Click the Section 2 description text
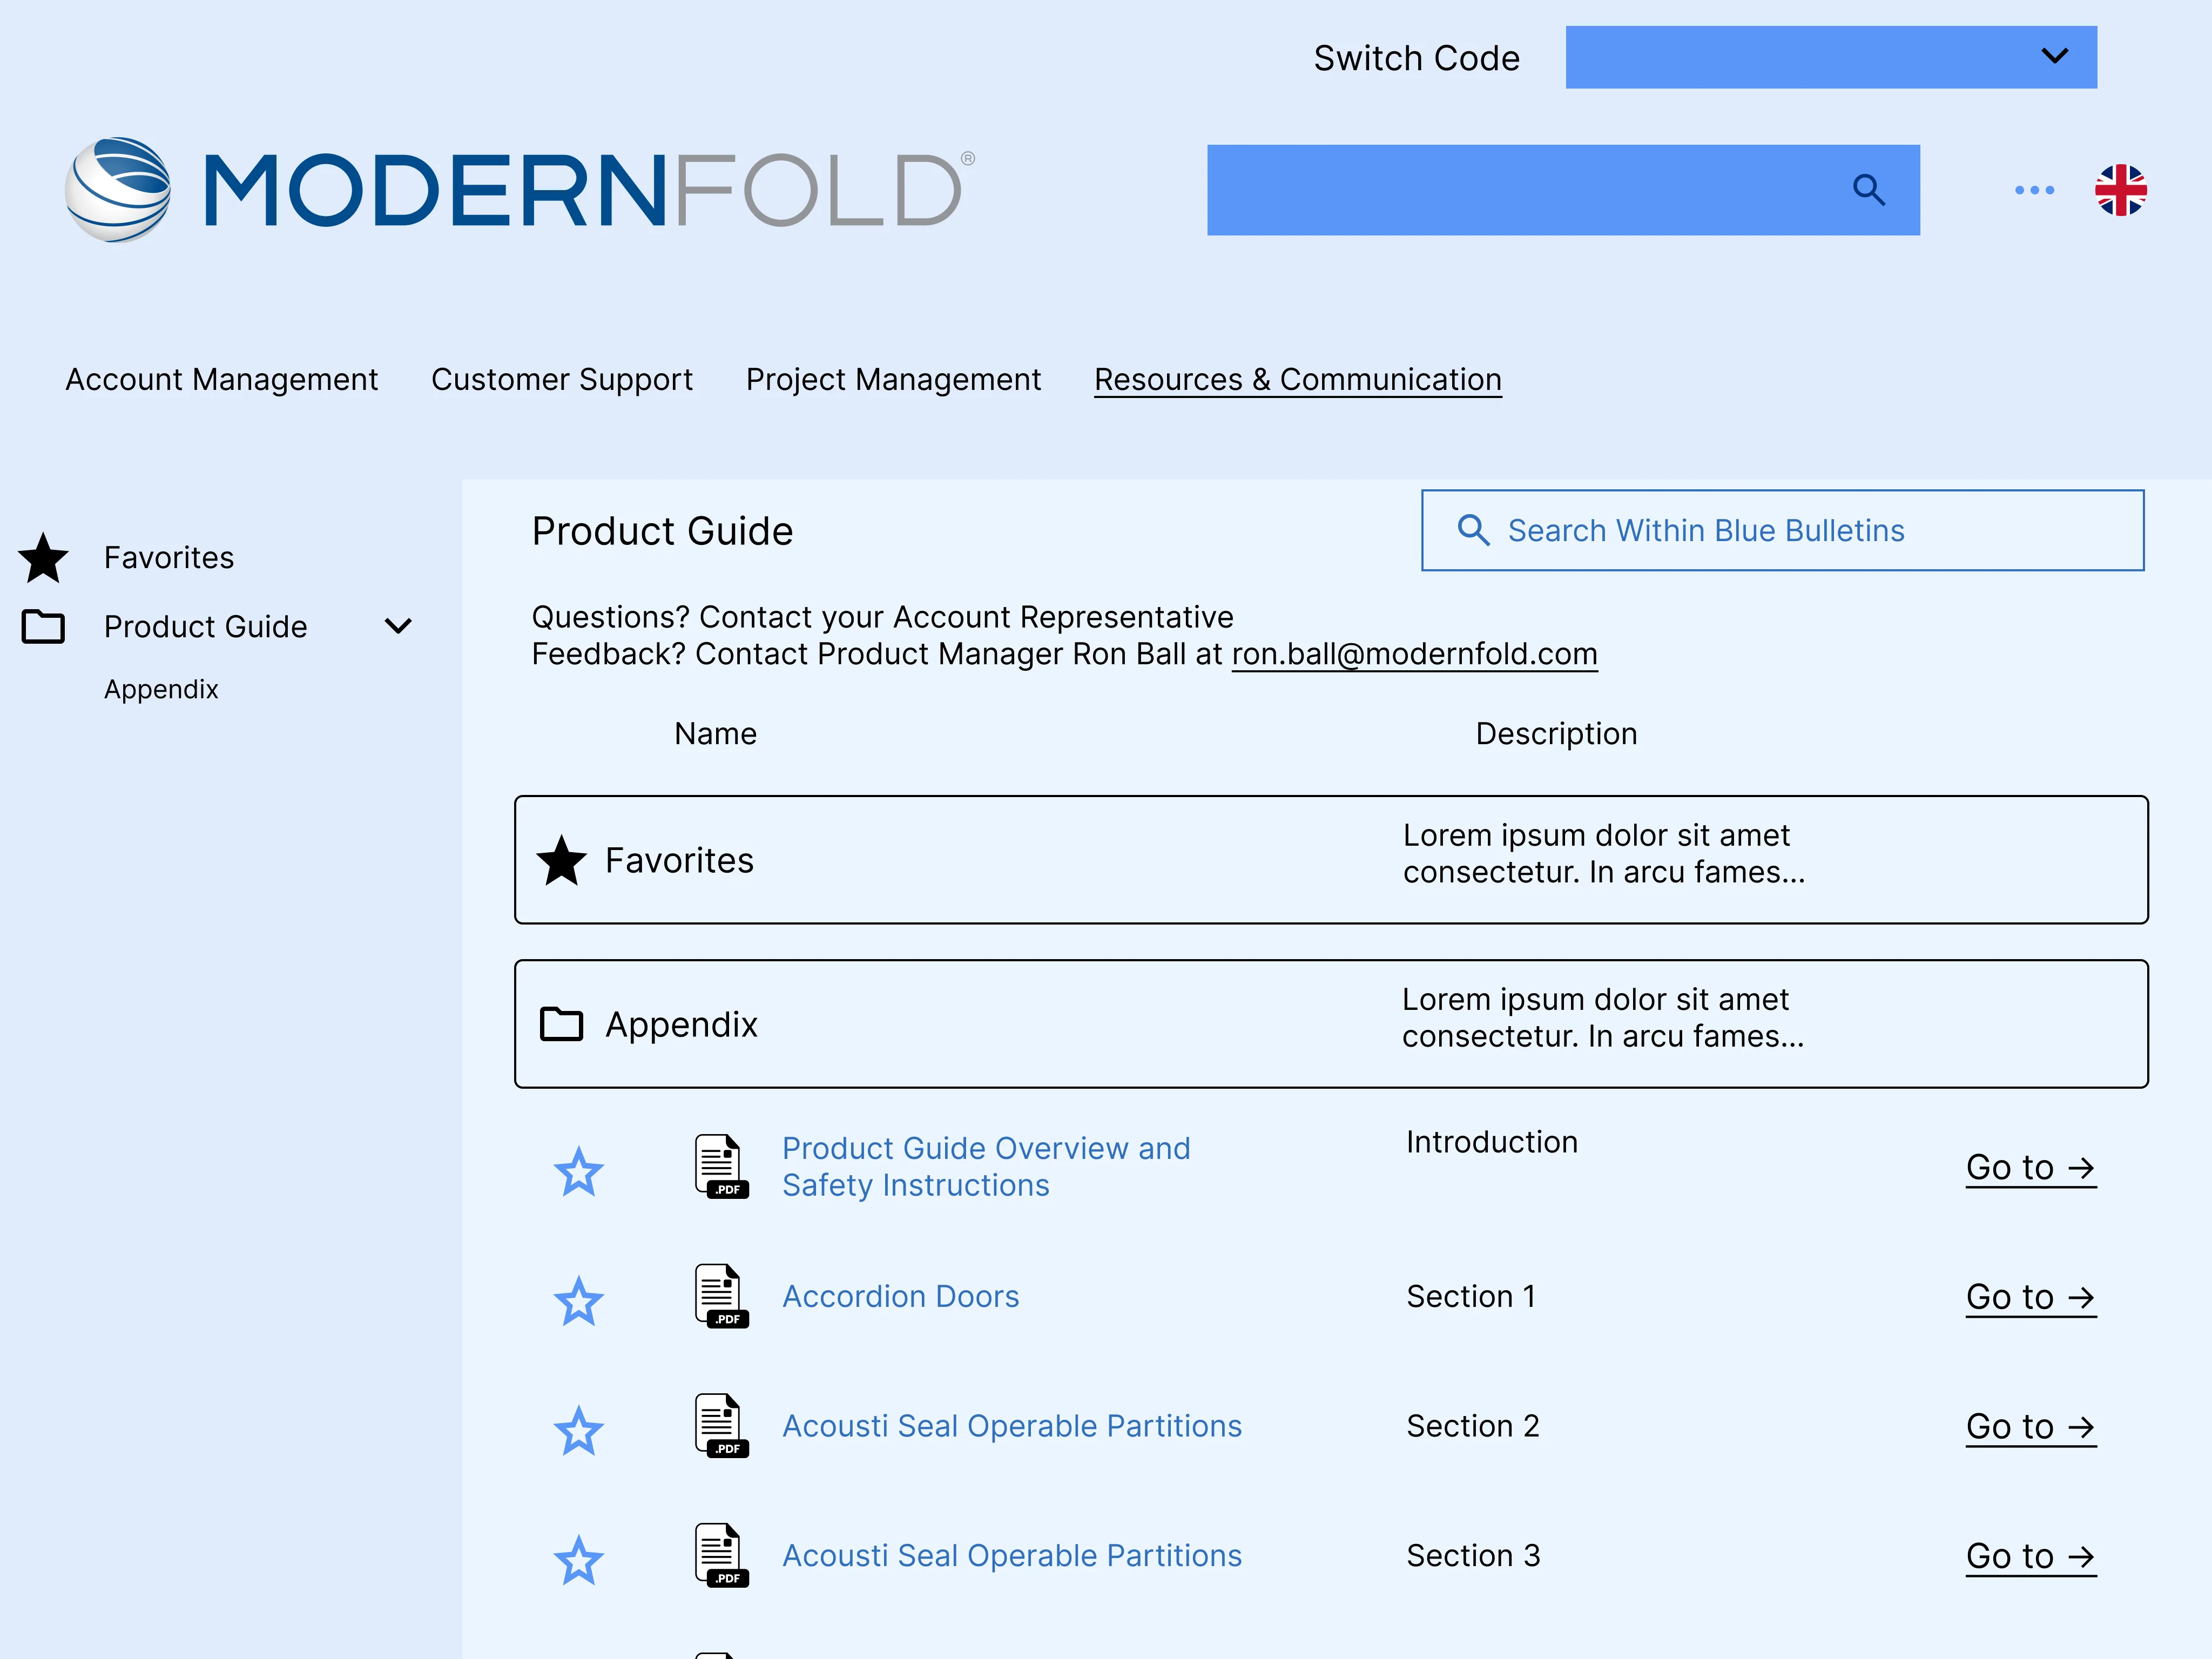Screen dimensions: 2212x1659 1472,1426
